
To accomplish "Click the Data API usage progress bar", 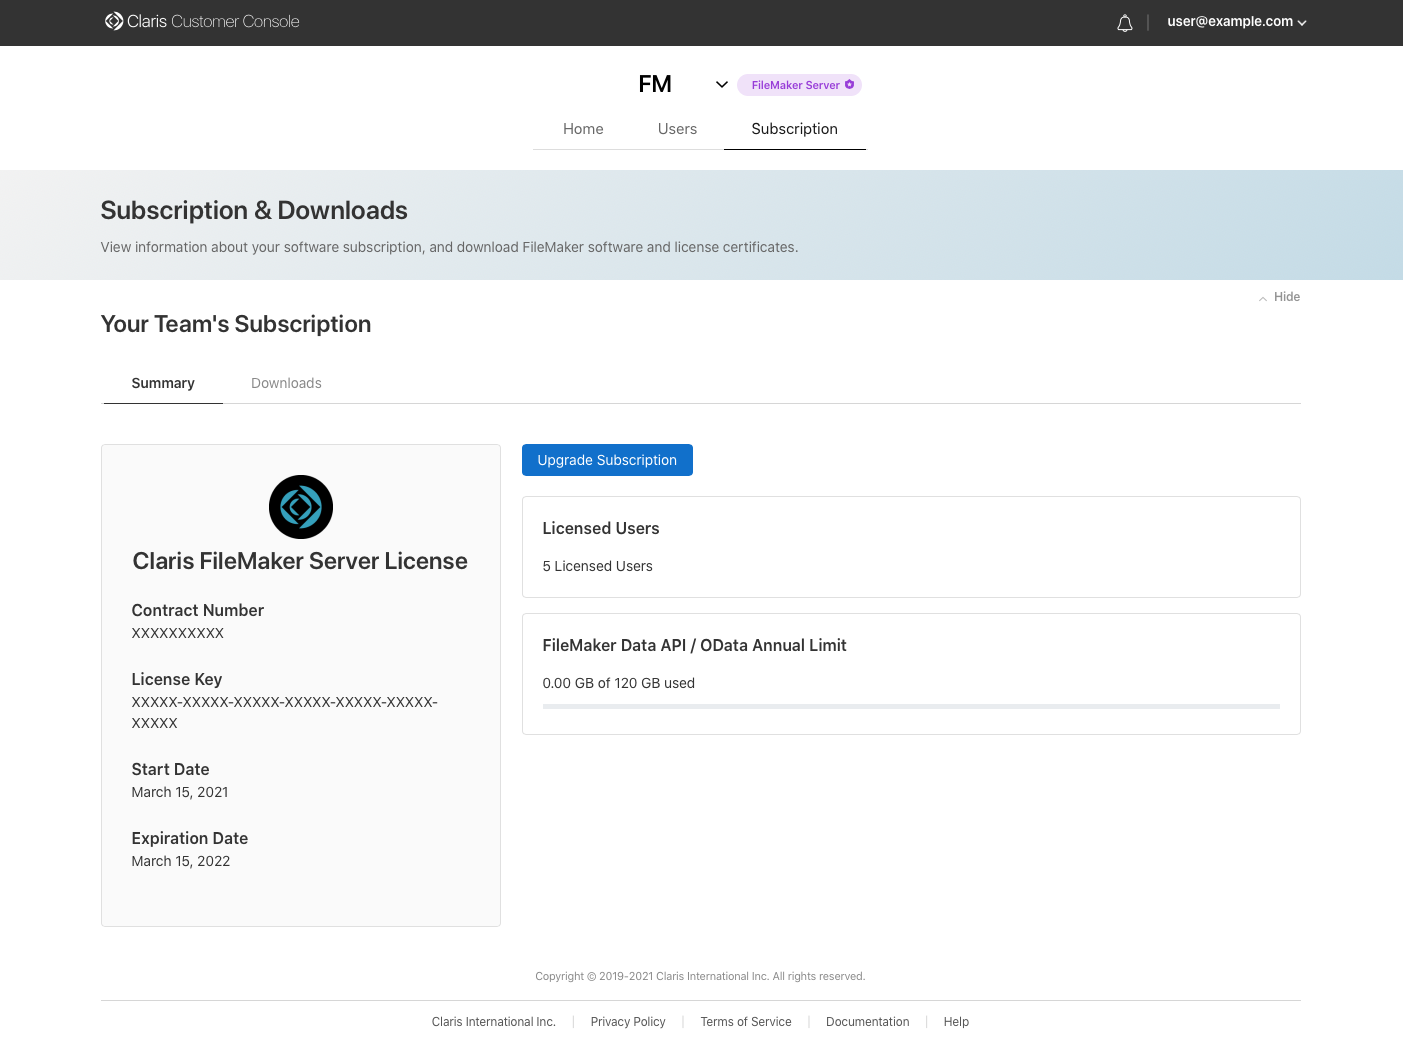I will pos(911,707).
